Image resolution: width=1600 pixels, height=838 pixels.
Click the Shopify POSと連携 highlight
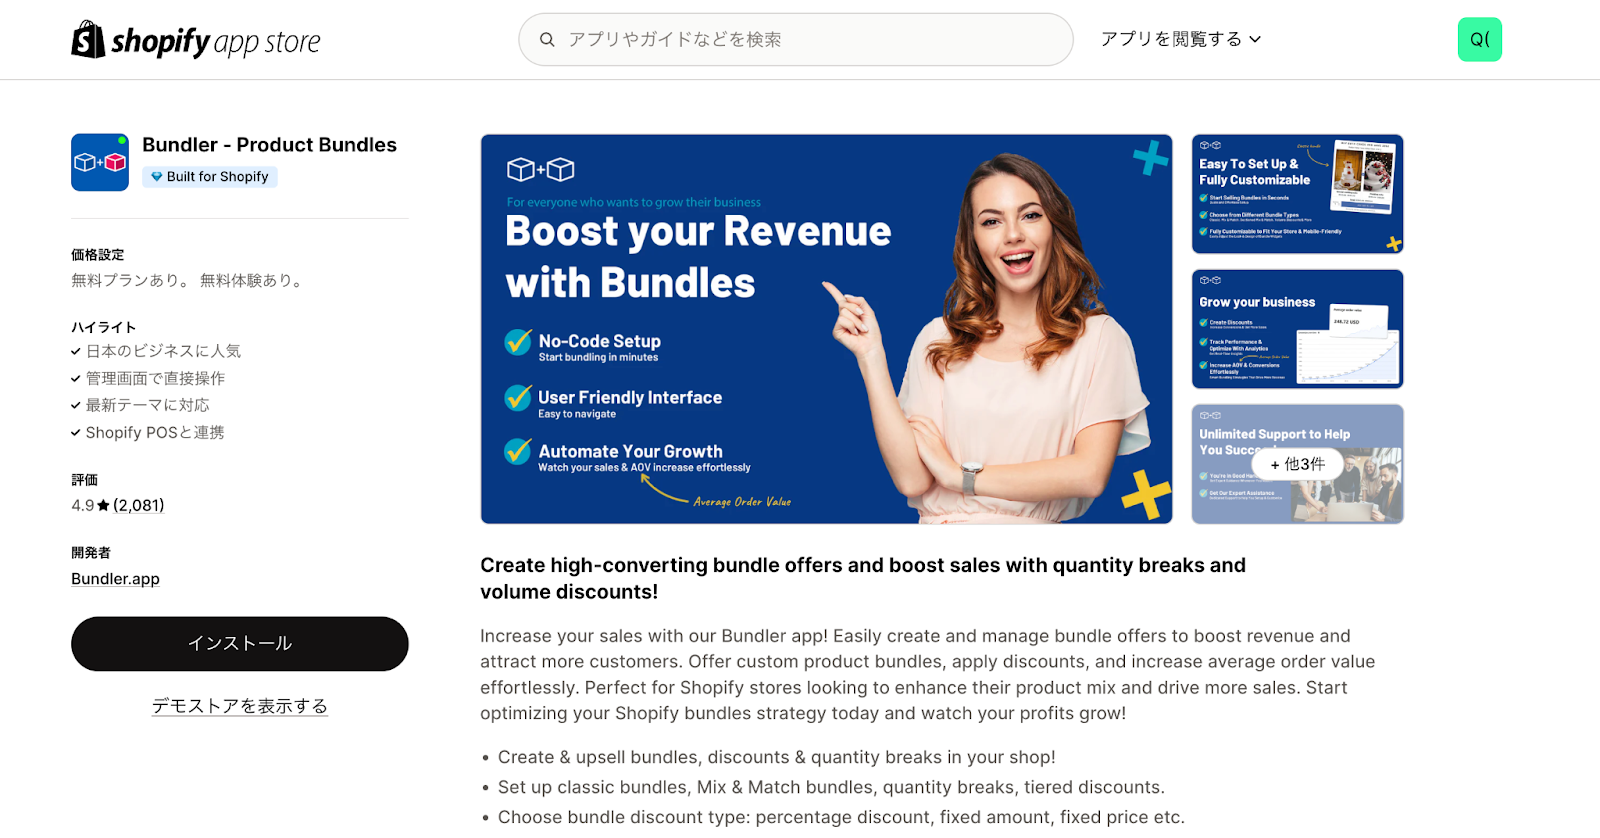pyautogui.click(x=155, y=432)
